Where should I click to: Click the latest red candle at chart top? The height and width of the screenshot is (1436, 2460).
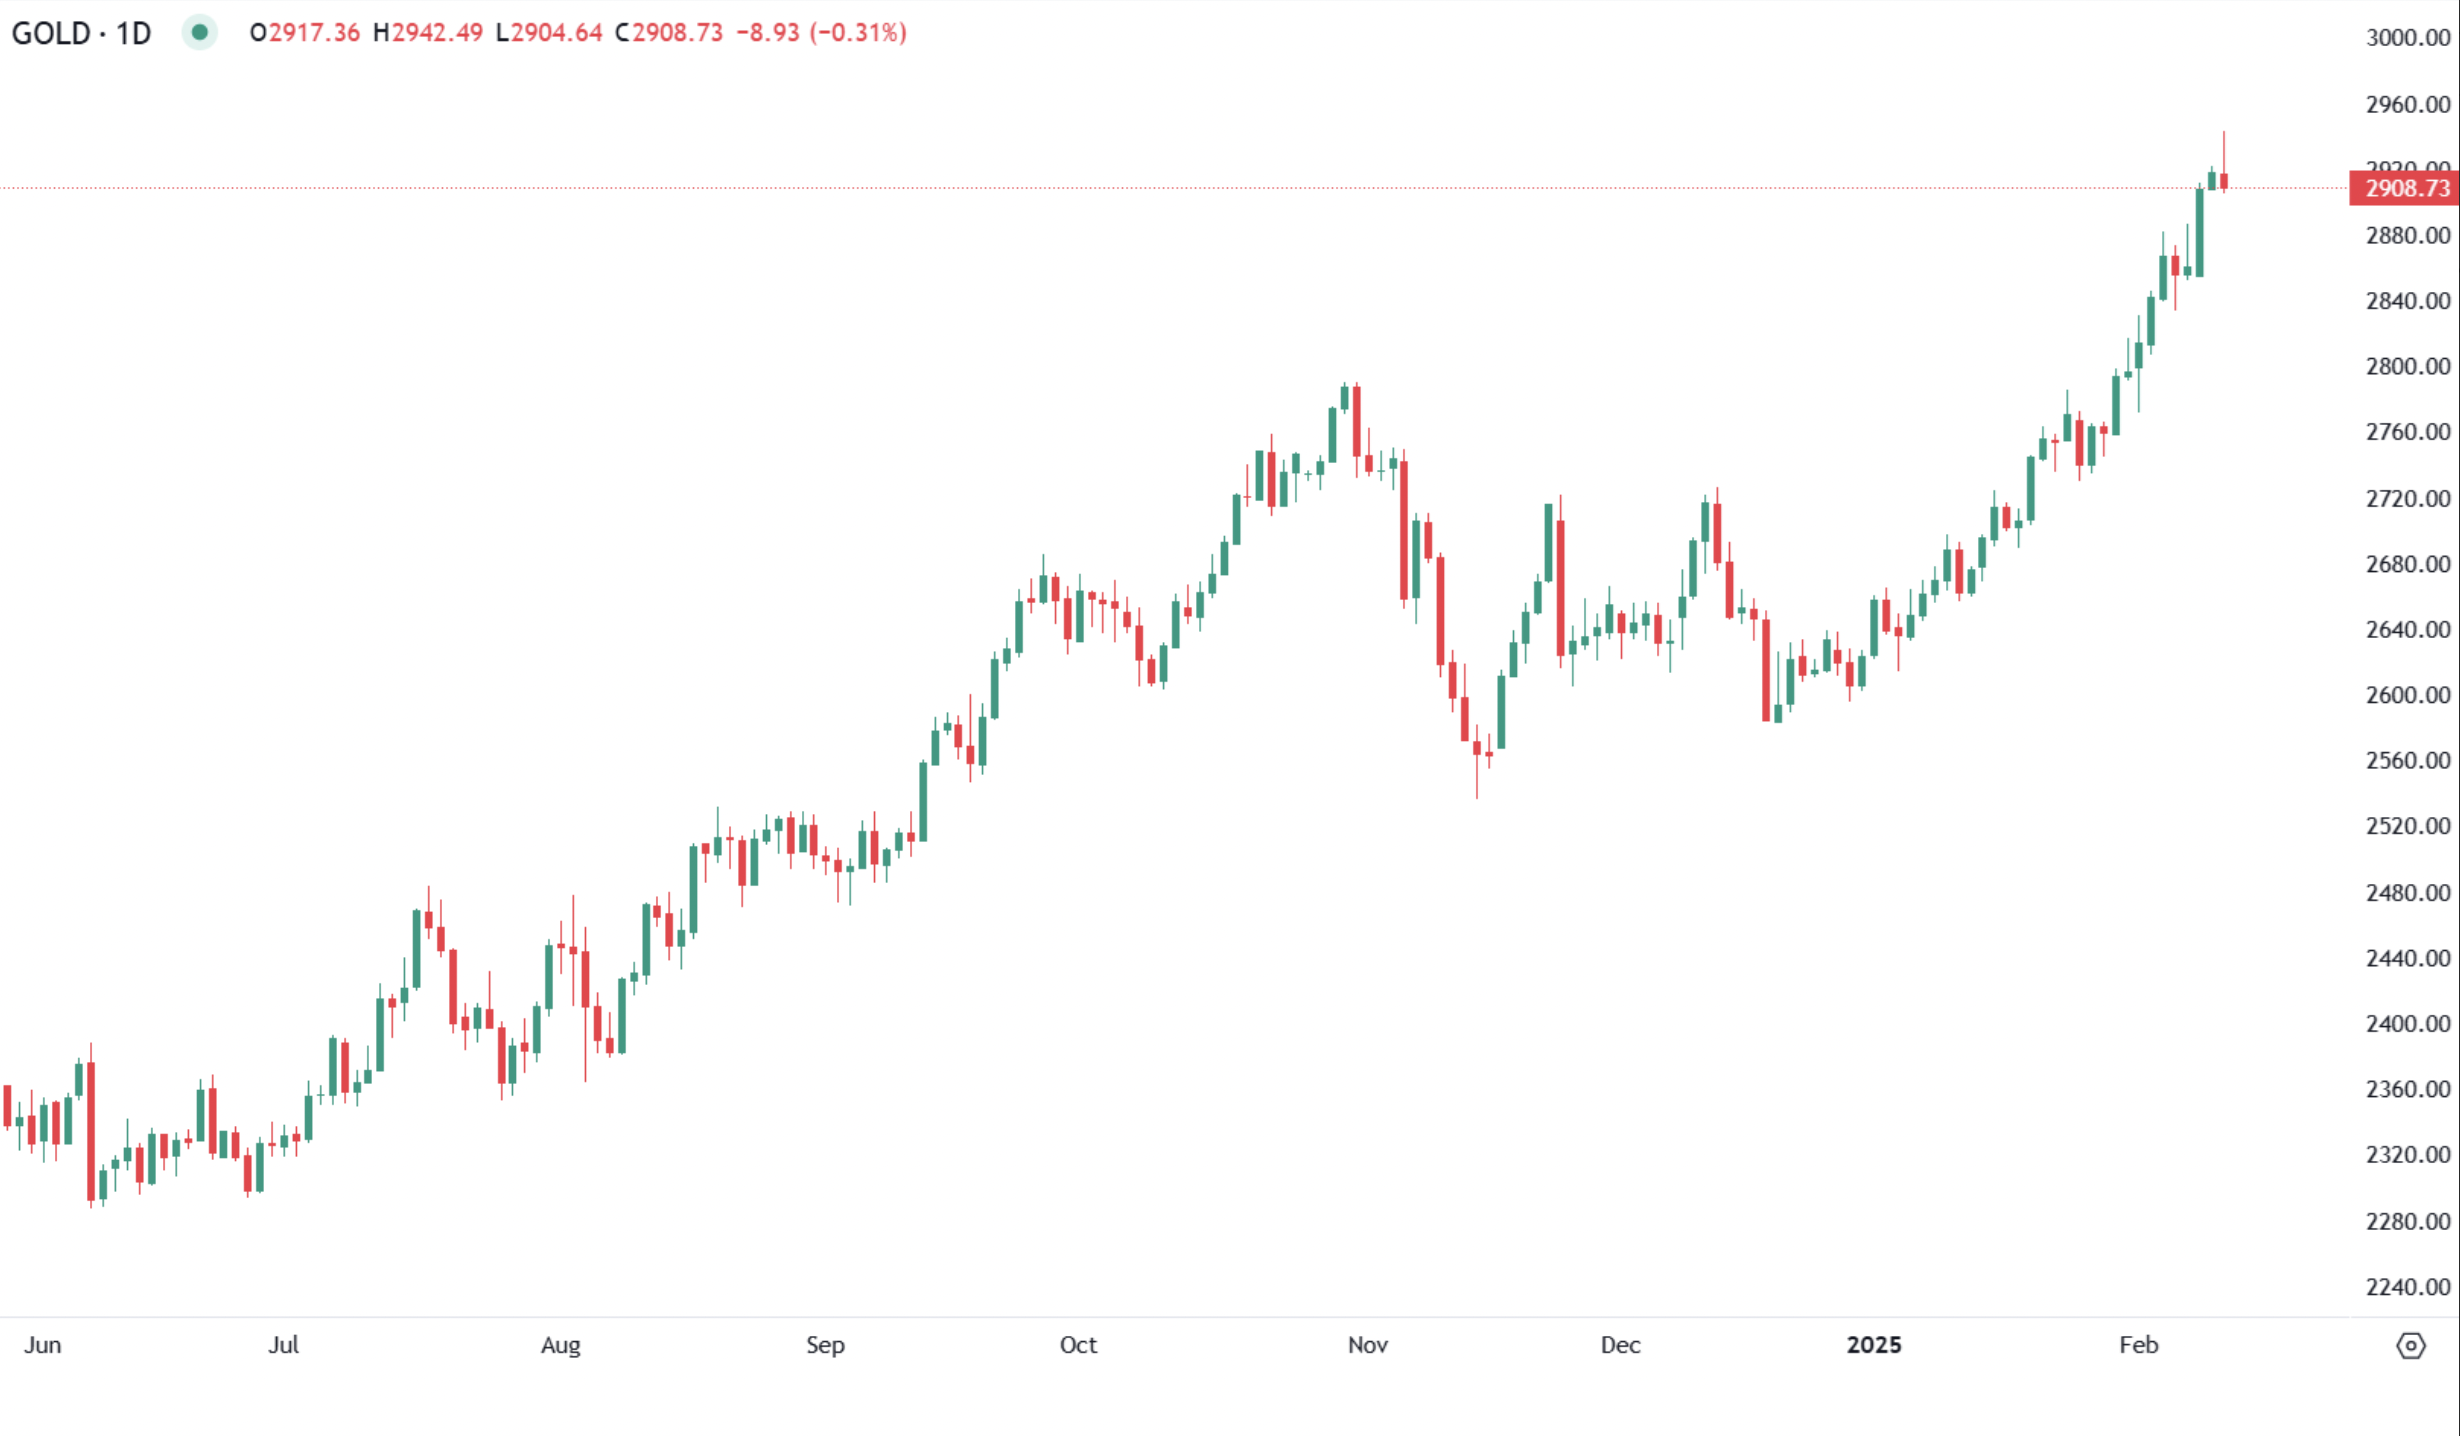[x=2224, y=181]
